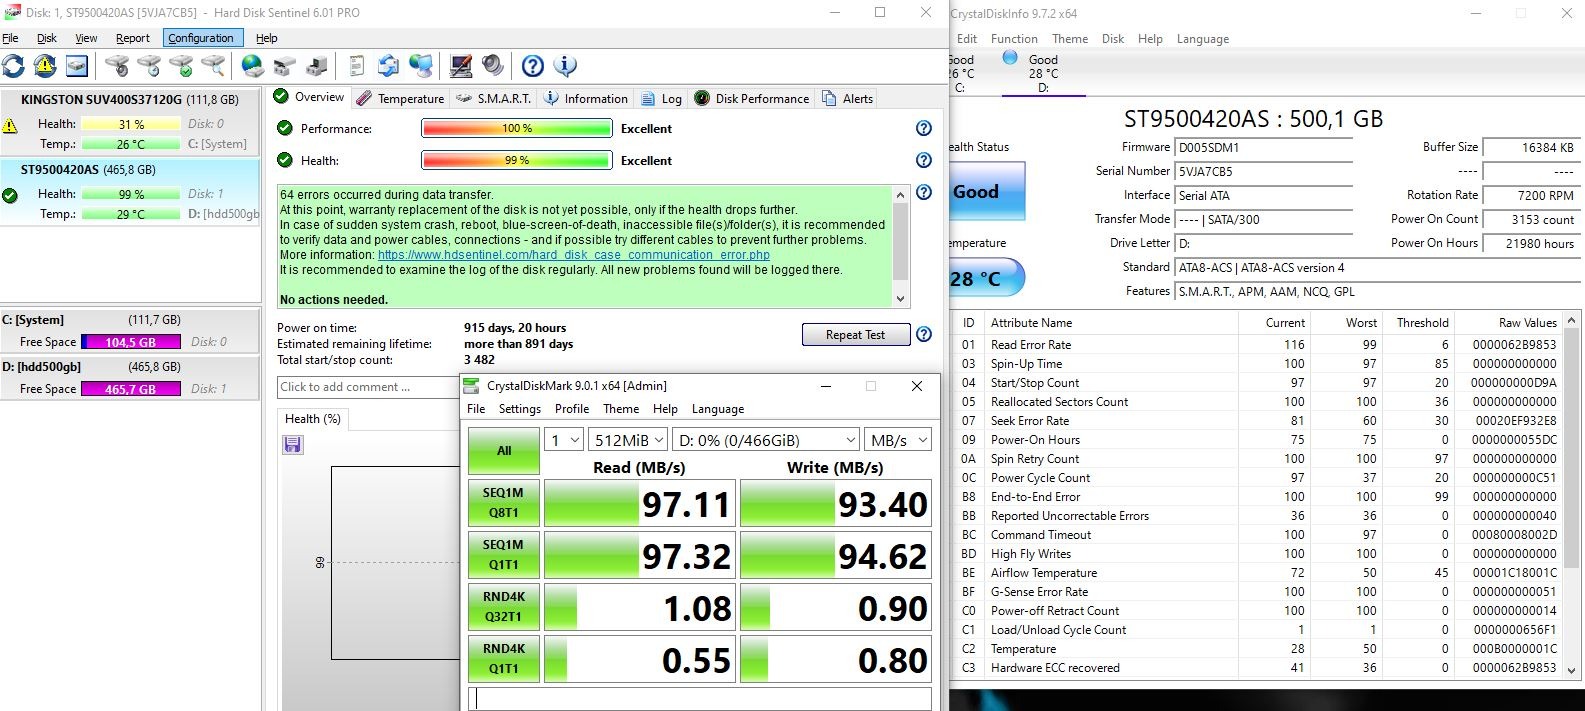
Task: Open Theme menu in CrystalDiskInfo
Action: click(1070, 39)
